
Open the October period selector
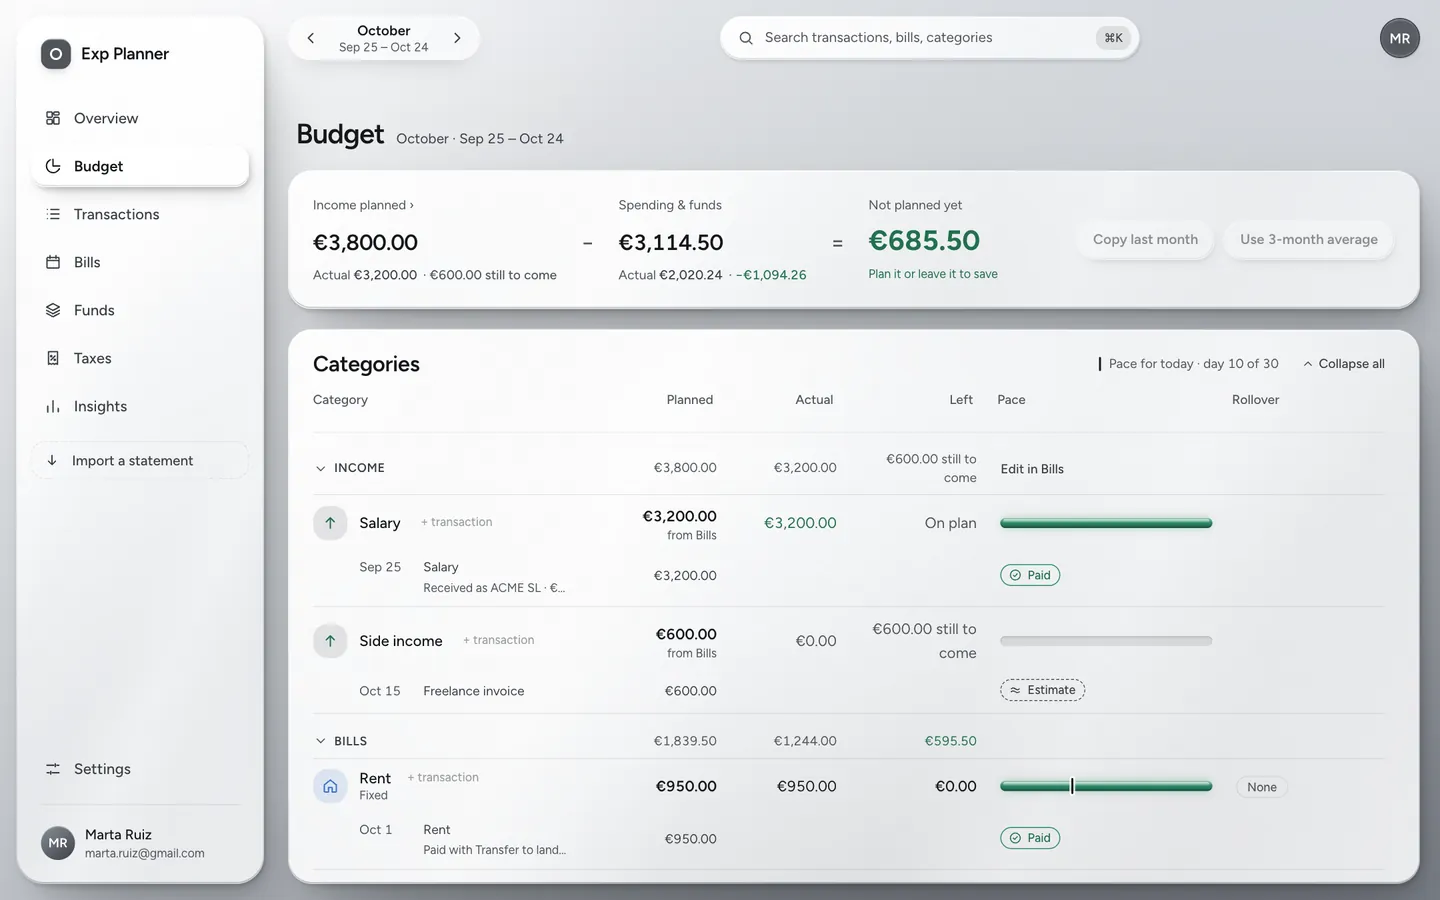384,38
